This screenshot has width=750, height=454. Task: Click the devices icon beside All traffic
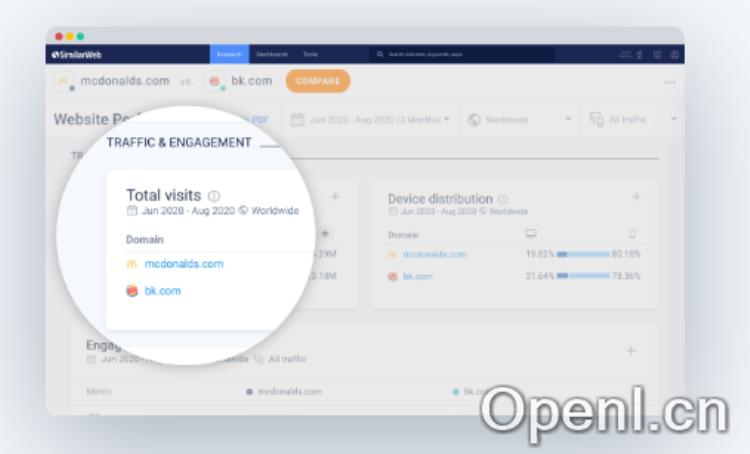tap(596, 120)
